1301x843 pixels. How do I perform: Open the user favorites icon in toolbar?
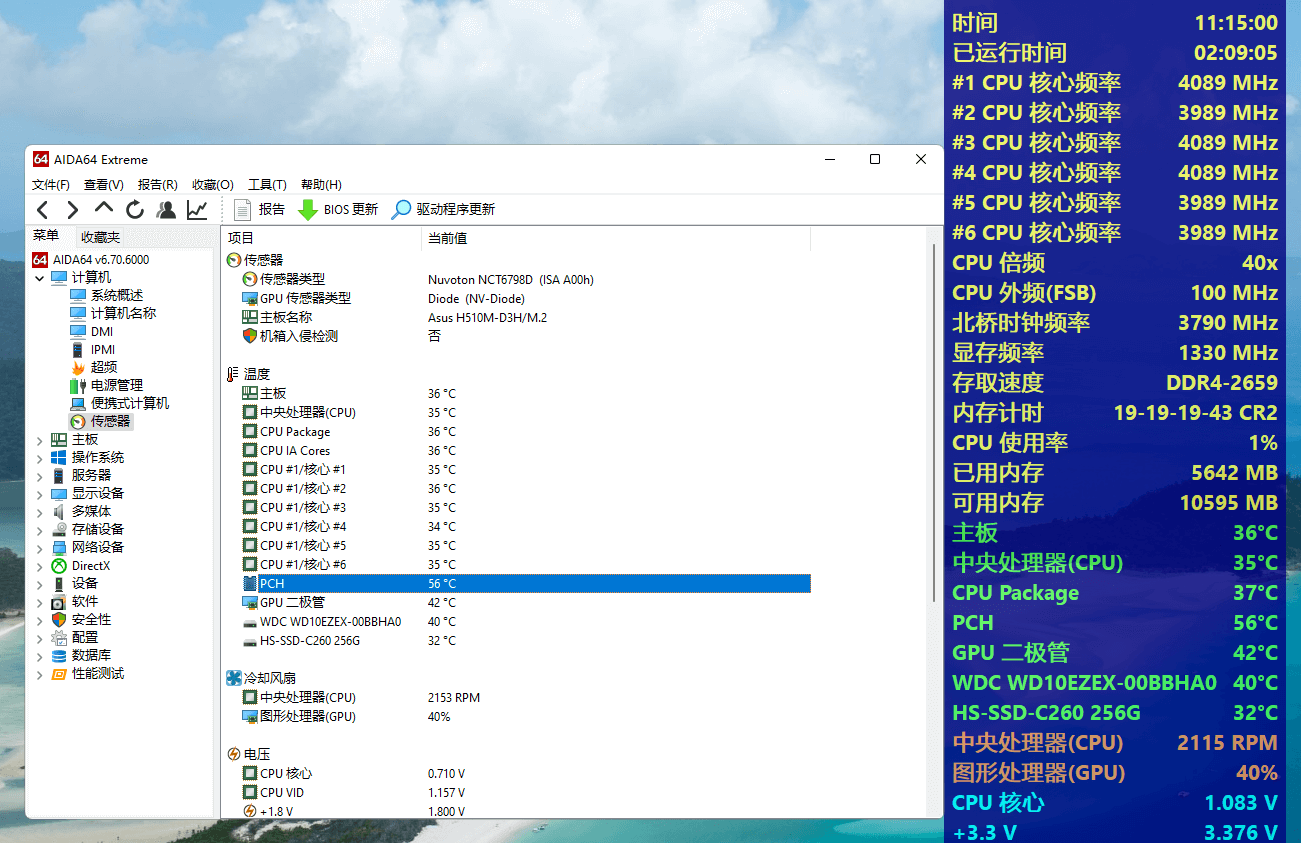(x=166, y=210)
